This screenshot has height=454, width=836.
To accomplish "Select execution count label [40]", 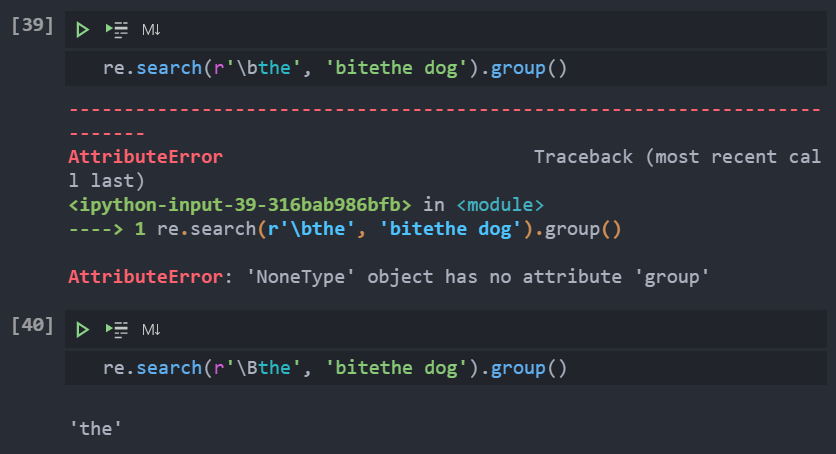I will pos(33,325).
